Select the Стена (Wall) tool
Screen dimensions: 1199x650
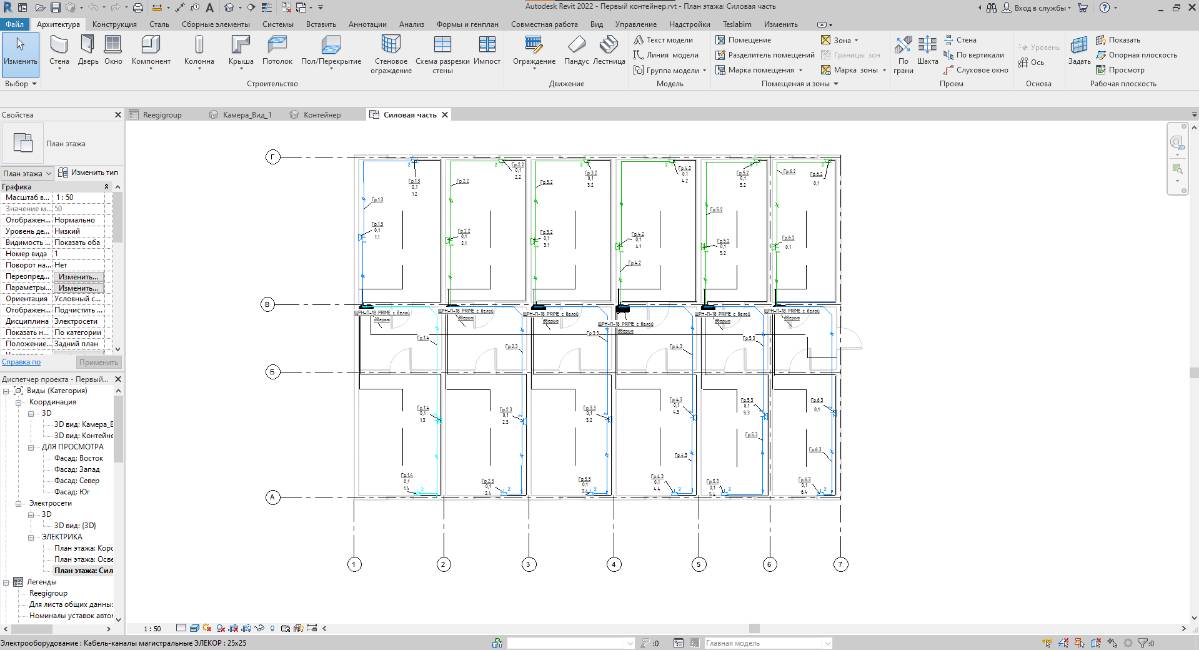coord(59,49)
